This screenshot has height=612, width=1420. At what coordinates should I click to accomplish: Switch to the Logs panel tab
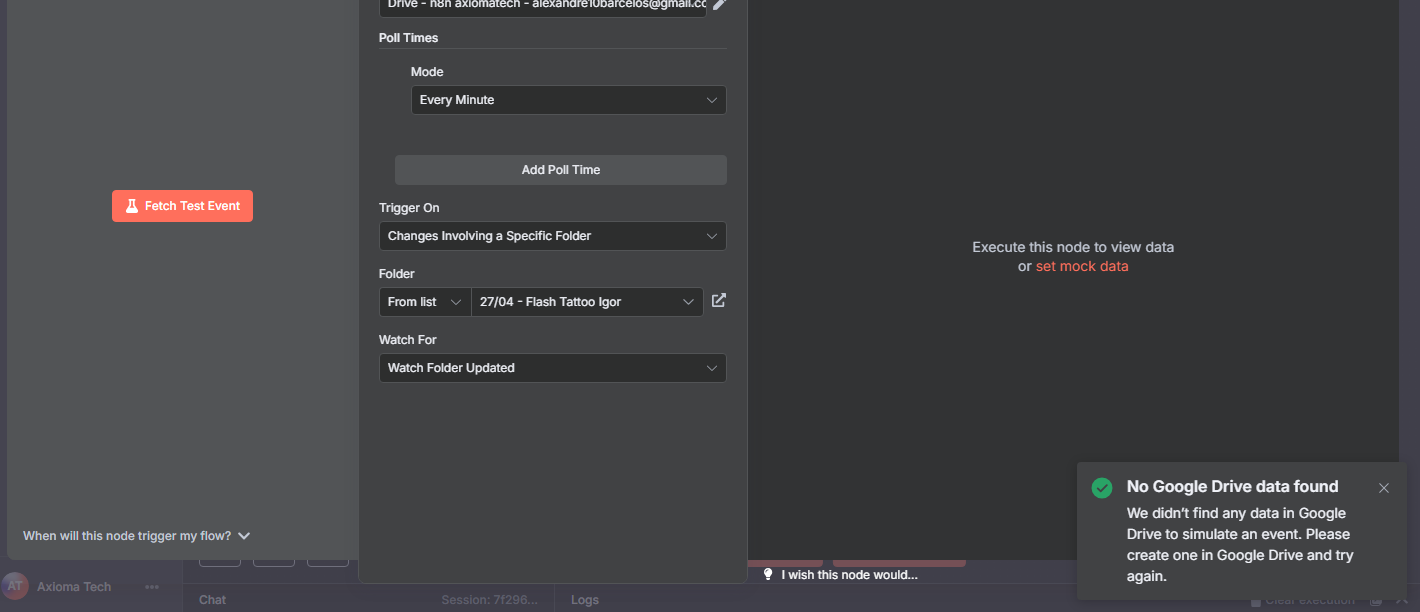585,600
